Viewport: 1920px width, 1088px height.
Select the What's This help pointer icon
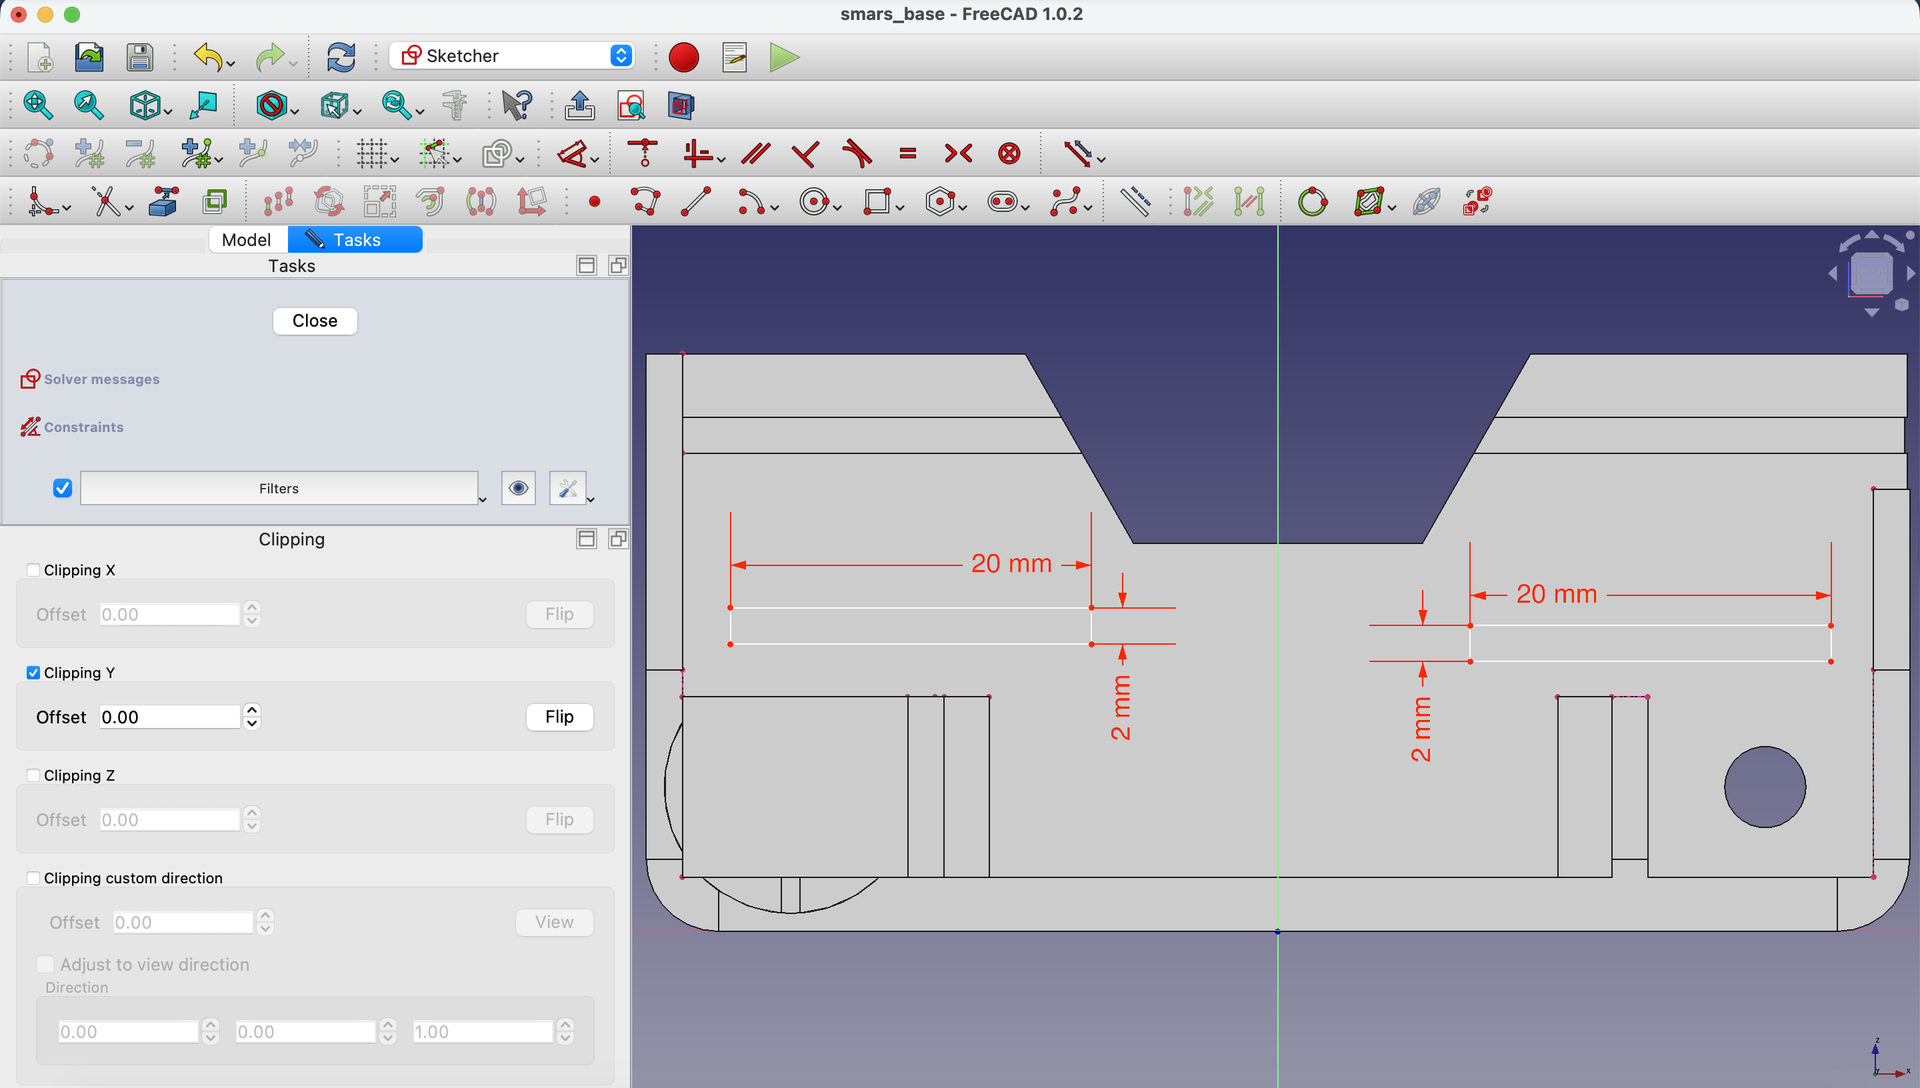pos(517,105)
